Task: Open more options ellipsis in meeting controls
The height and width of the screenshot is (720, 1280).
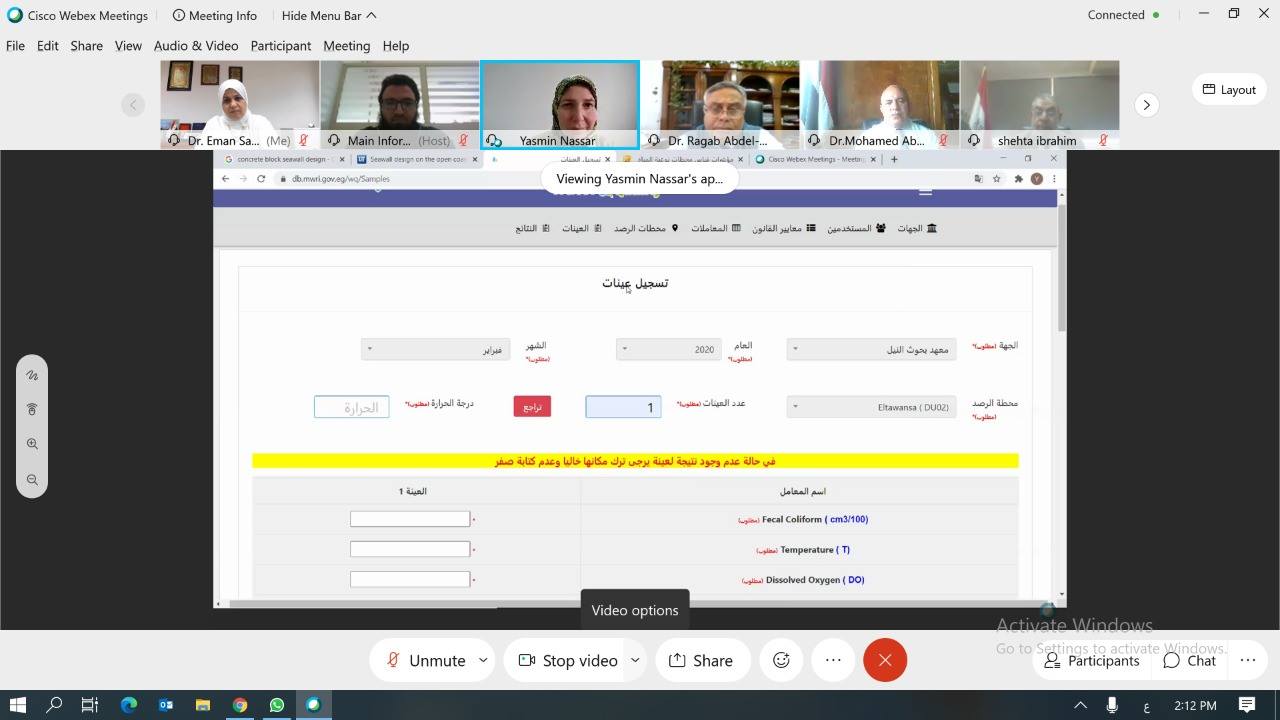Action: click(833, 660)
